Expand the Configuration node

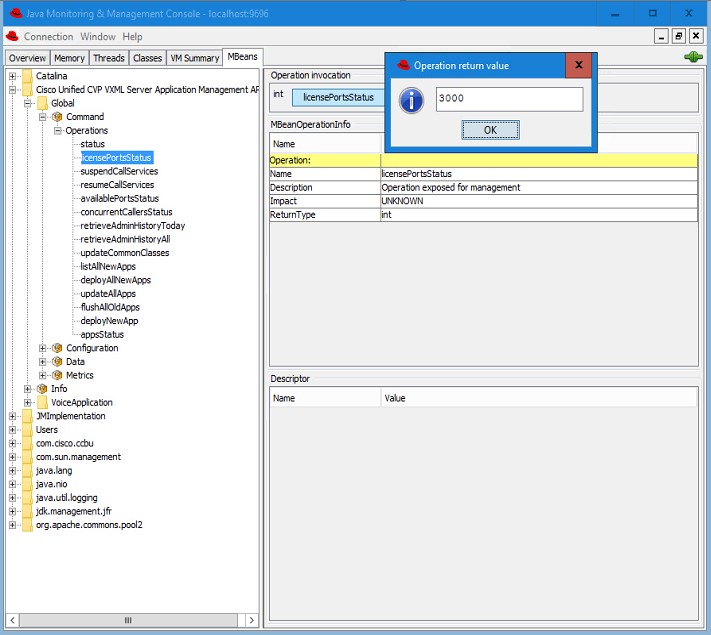(x=43, y=348)
